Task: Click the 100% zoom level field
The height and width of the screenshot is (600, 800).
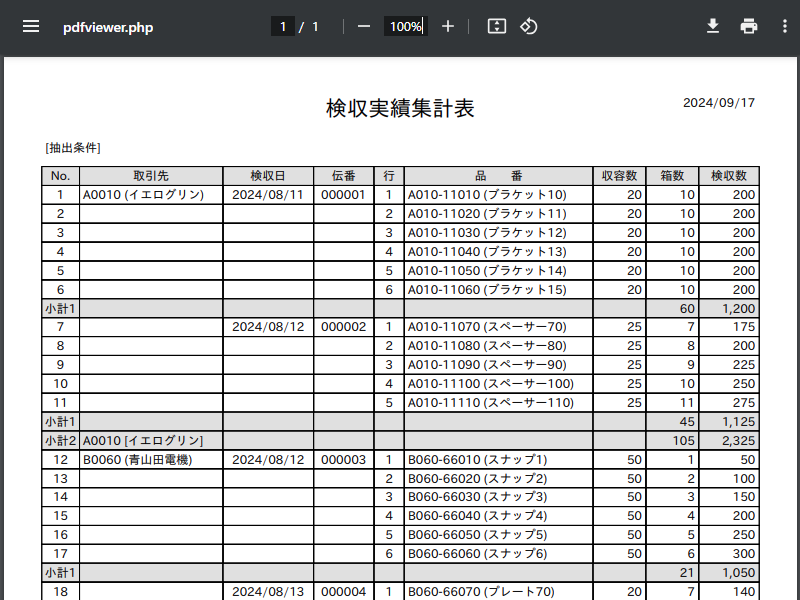Action: pos(406,27)
